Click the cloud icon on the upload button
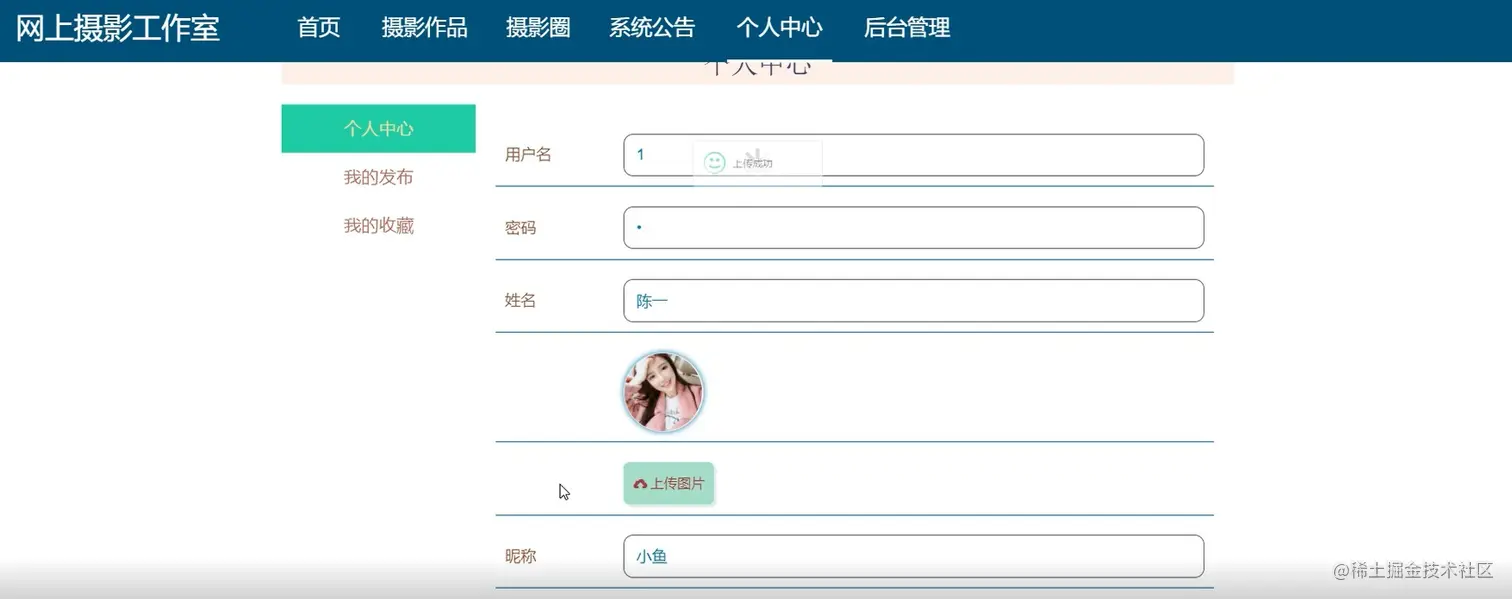The image size is (1512, 599). pos(640,483)
